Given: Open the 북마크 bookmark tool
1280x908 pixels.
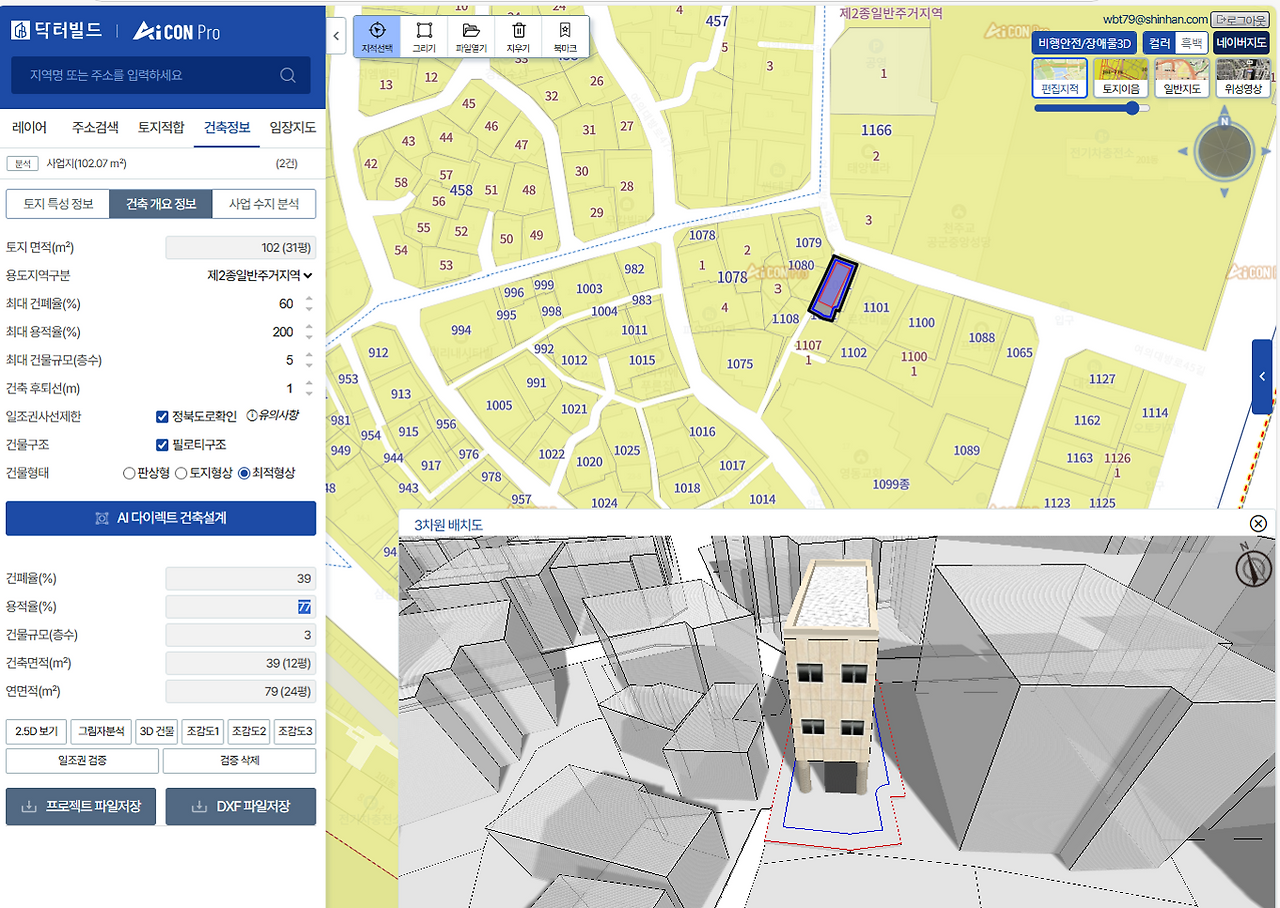Looking at the screenshot, I should point(565,37).
